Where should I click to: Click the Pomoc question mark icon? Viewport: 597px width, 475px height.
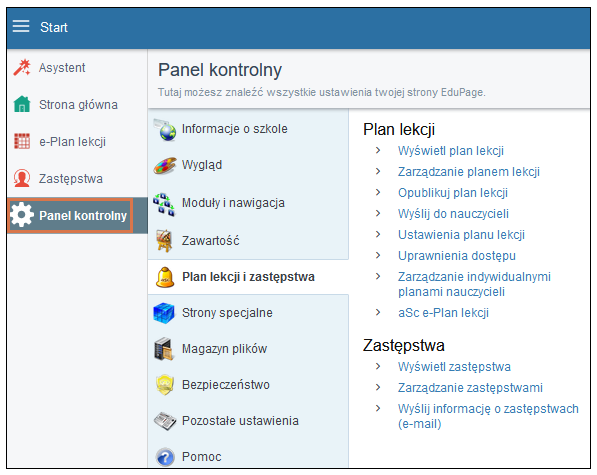tap(165, 457)
